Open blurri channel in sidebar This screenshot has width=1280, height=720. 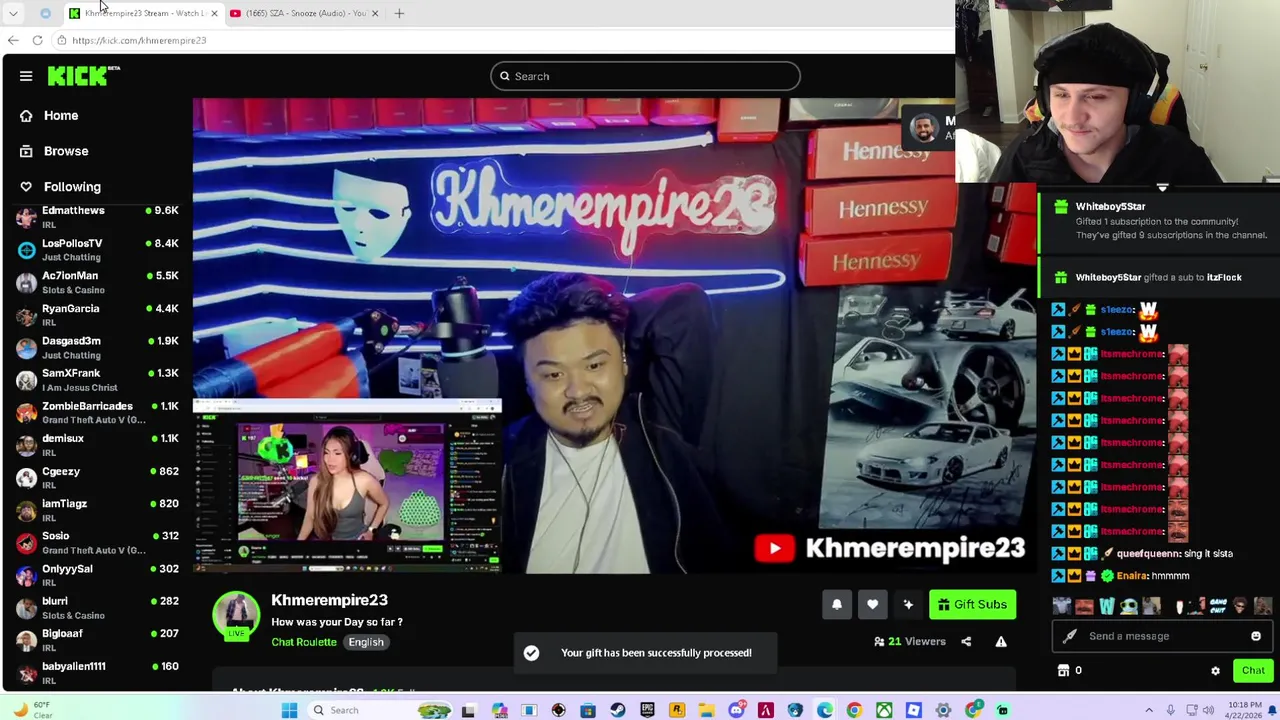(x=97, y=608)
